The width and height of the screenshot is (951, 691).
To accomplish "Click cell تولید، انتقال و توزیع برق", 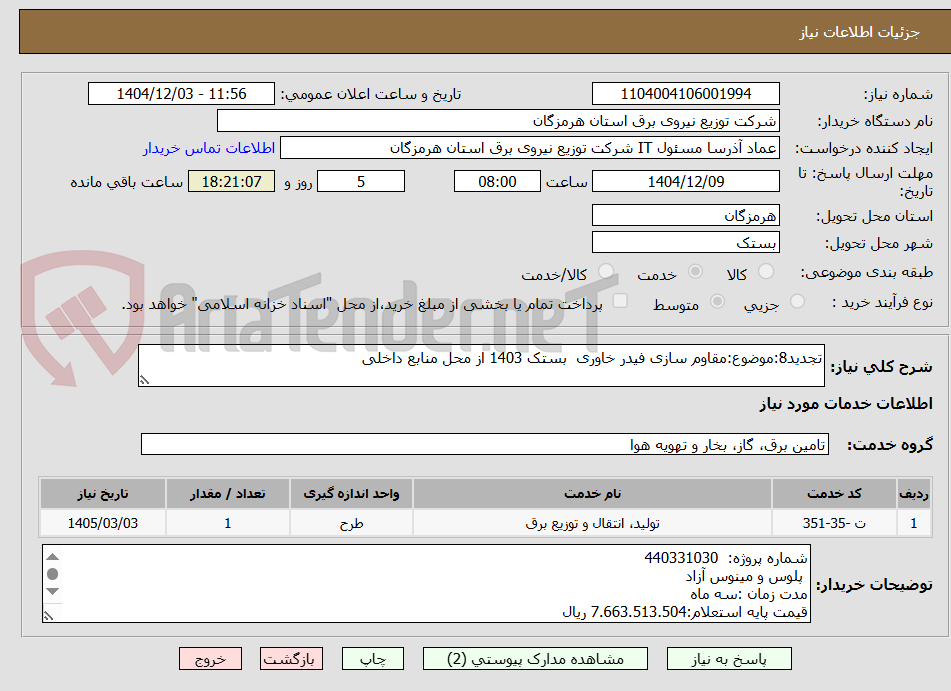I will click(x=592, y=523).
